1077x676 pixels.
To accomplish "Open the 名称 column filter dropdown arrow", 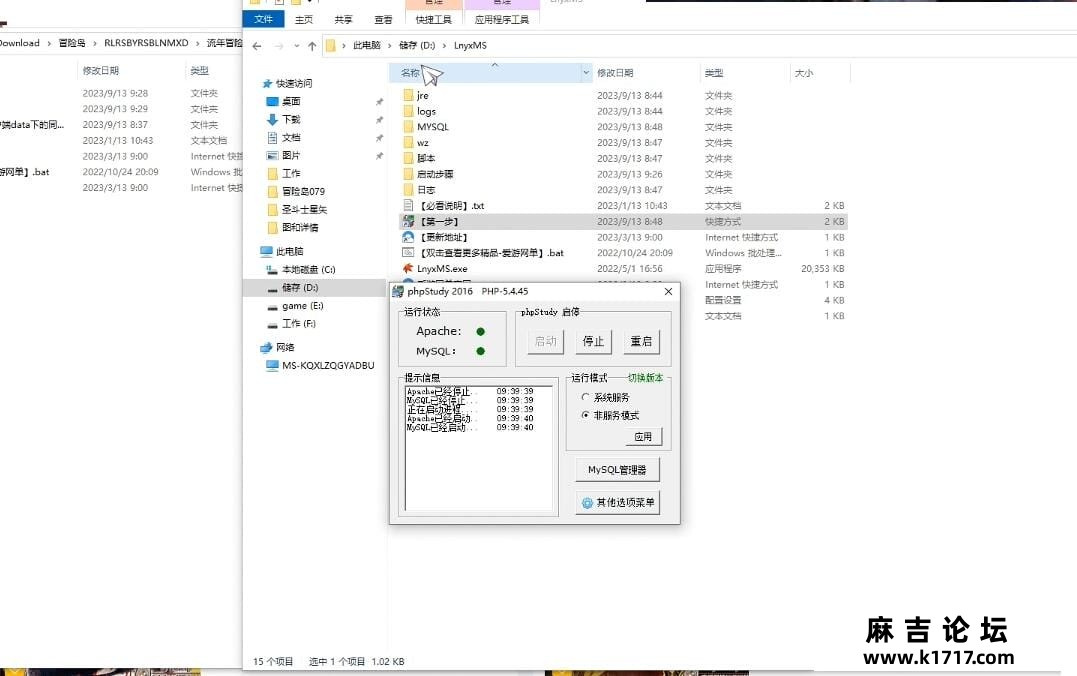I will [586, 72].
